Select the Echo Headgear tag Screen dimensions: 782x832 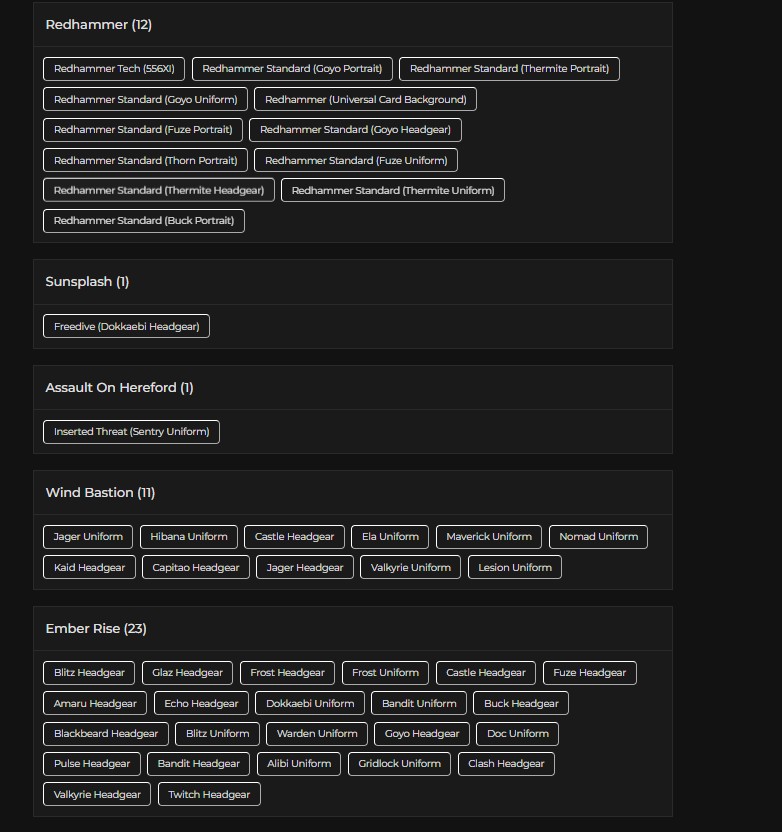[x=201, y=703]
